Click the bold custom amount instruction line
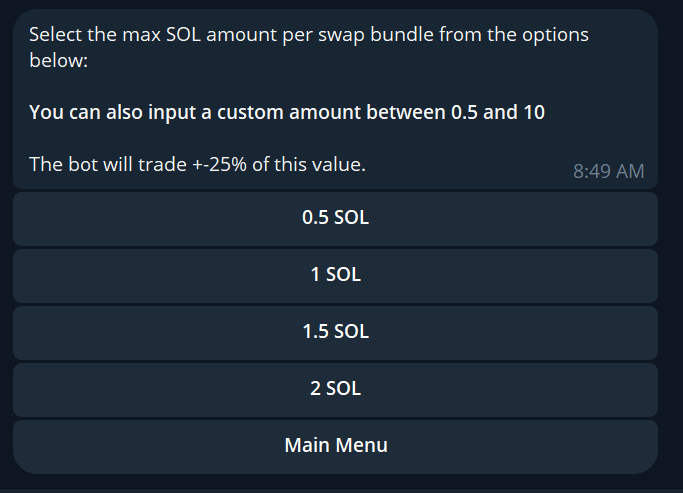This screenshot has height=493, width=683. click(x=287, y=112)
